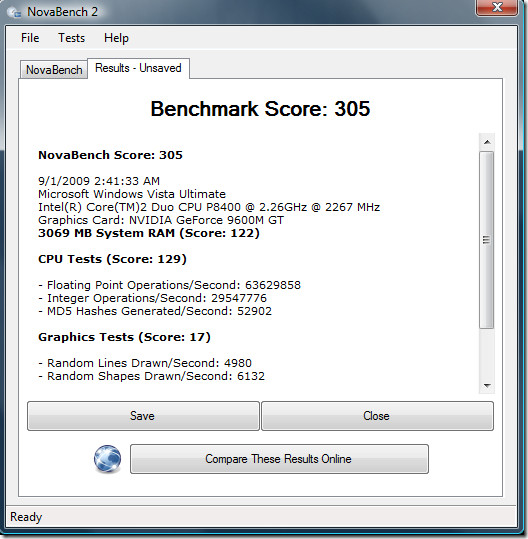
Task: Click the Ready status bar text
Action: [26, 517]
